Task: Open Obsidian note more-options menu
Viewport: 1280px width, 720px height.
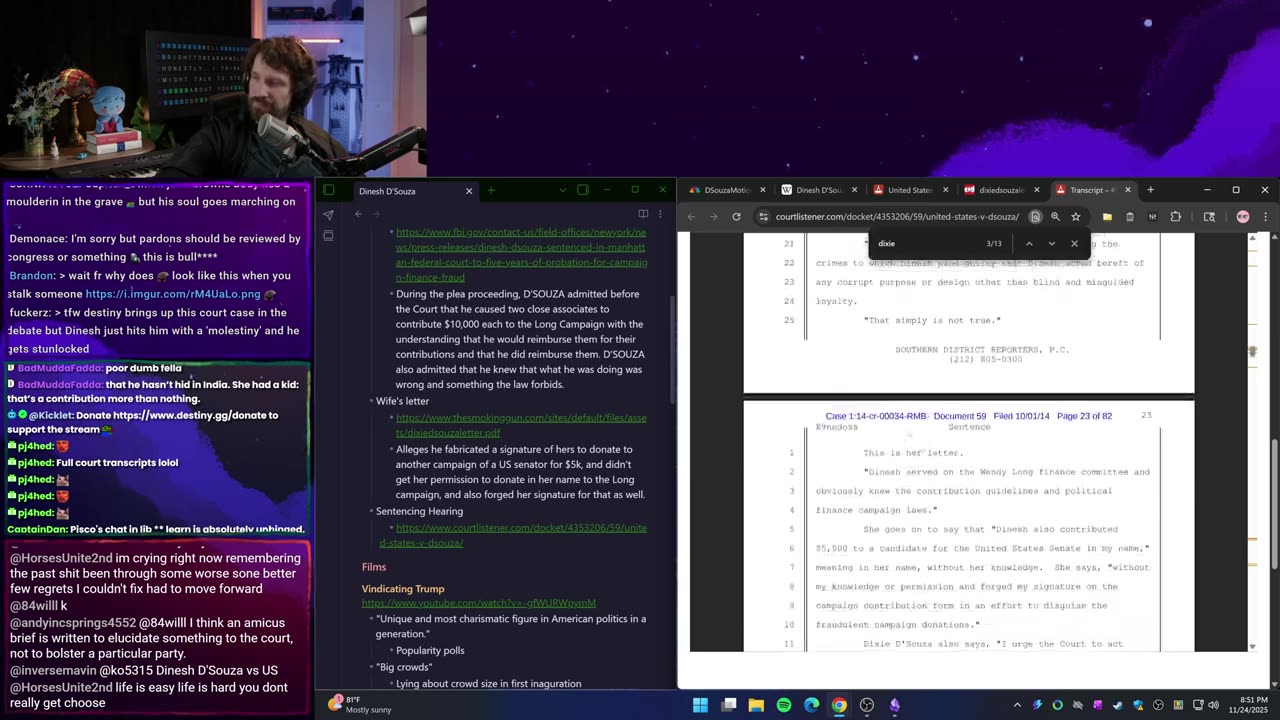Action: 660,214
